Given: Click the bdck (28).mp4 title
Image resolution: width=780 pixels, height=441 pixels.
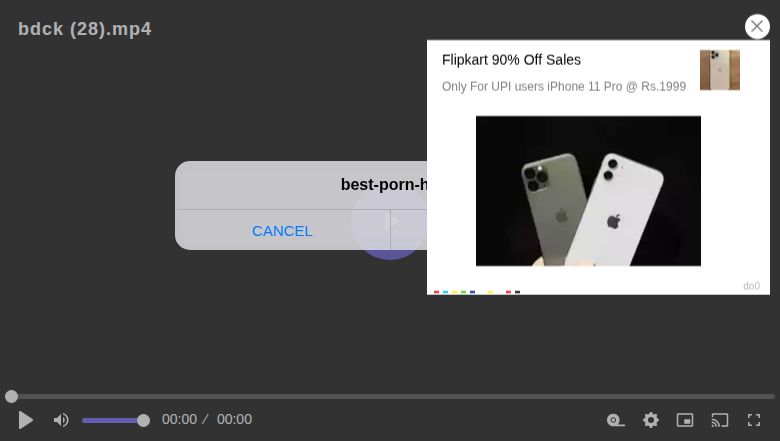Looking at the screenshot, I should pyautogui.click(x=85, y=29).
